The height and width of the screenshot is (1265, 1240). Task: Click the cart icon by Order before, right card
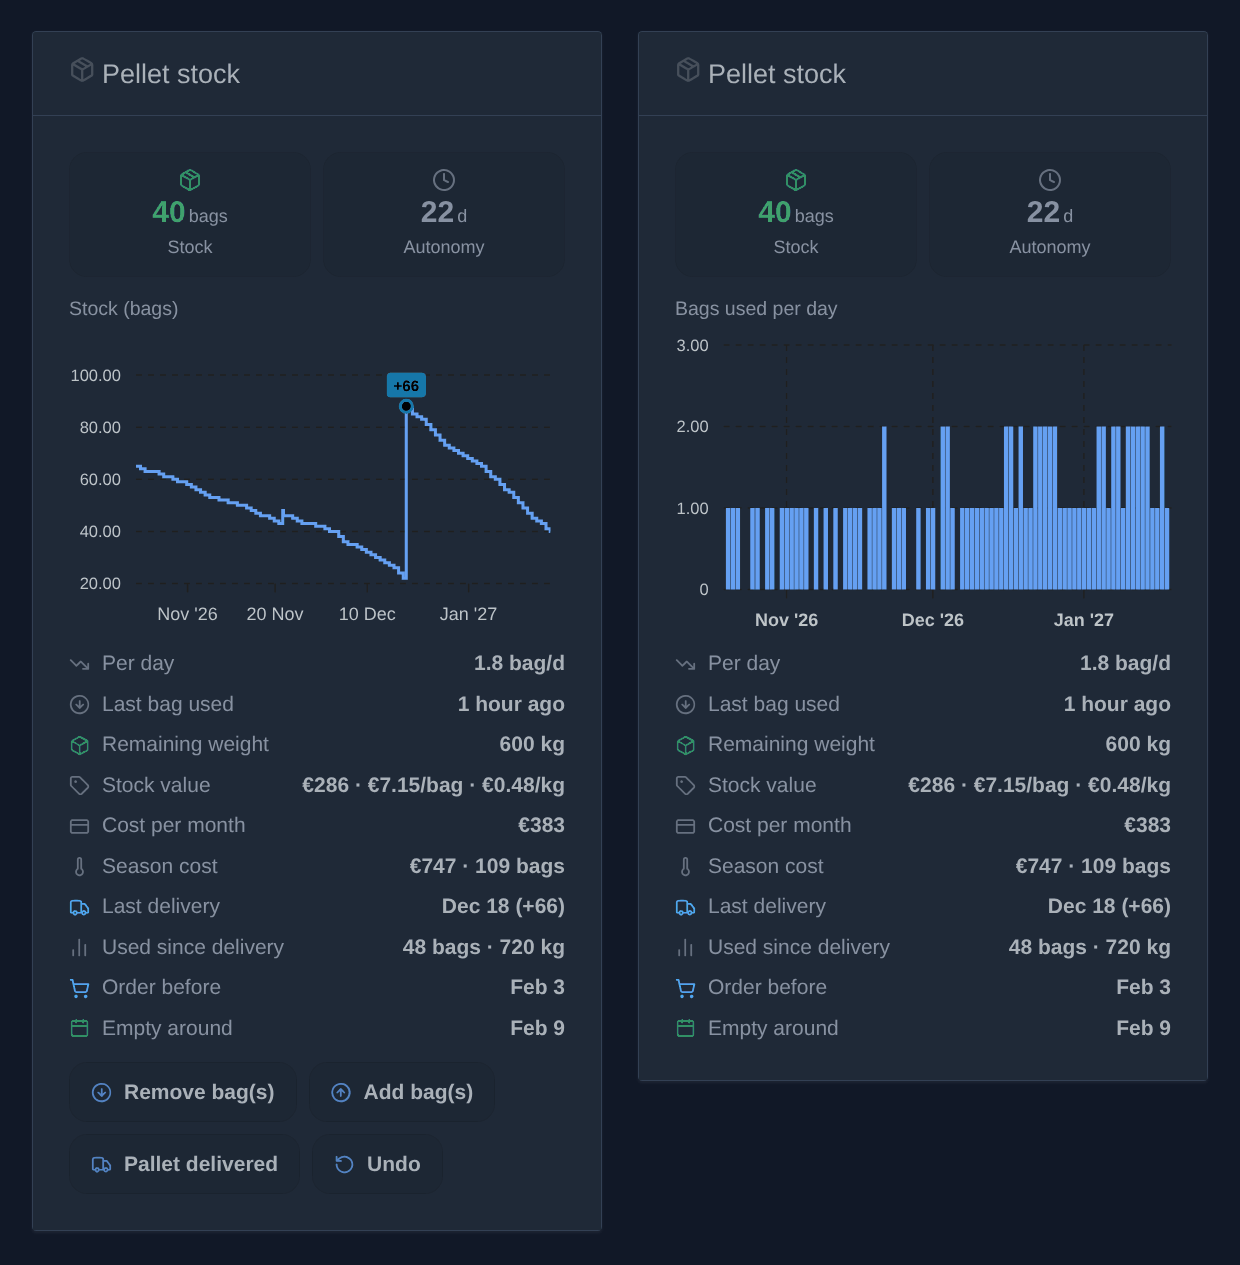[x=686, y=988]
